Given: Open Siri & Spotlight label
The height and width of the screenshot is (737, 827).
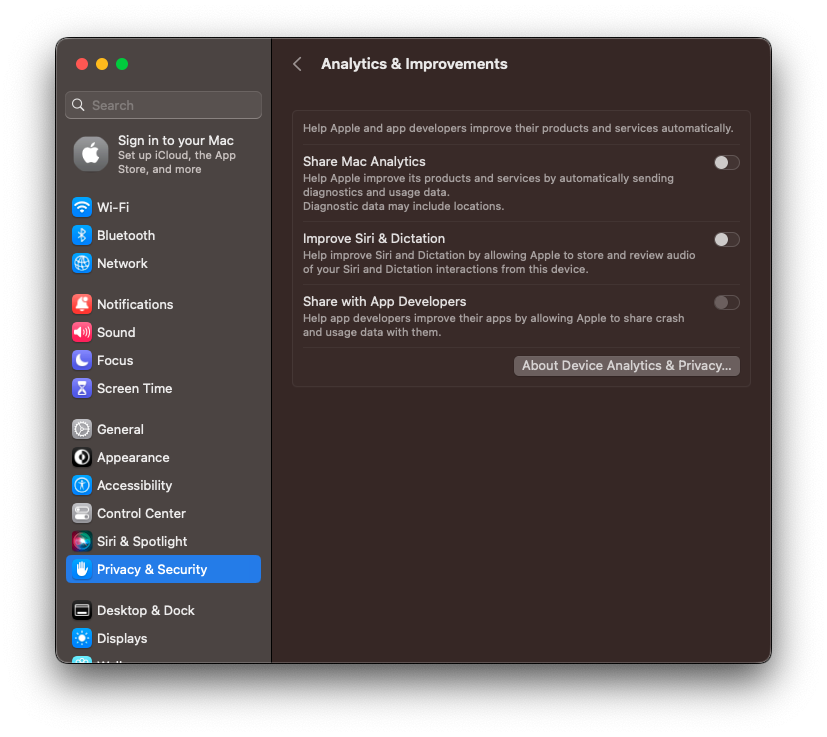Looking at the screenshot, I should pyautogui.click(x=142, y=541).
